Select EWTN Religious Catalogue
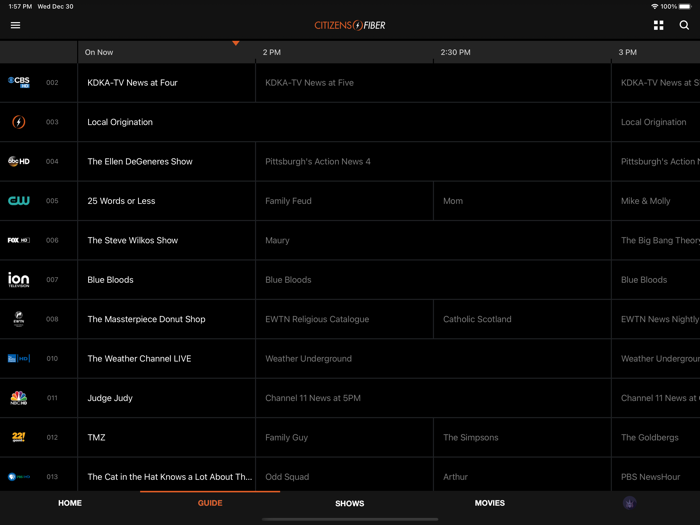This screenshot has width=700, height=525. (344, 319)
